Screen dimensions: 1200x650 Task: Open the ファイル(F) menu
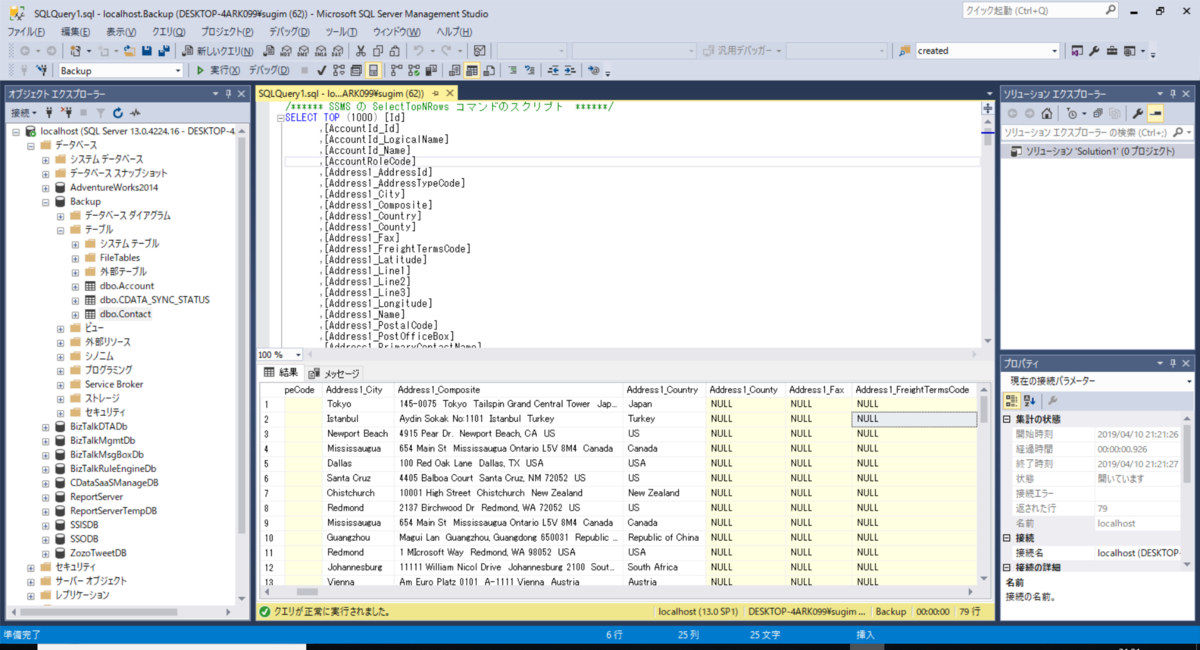[27, 32]
